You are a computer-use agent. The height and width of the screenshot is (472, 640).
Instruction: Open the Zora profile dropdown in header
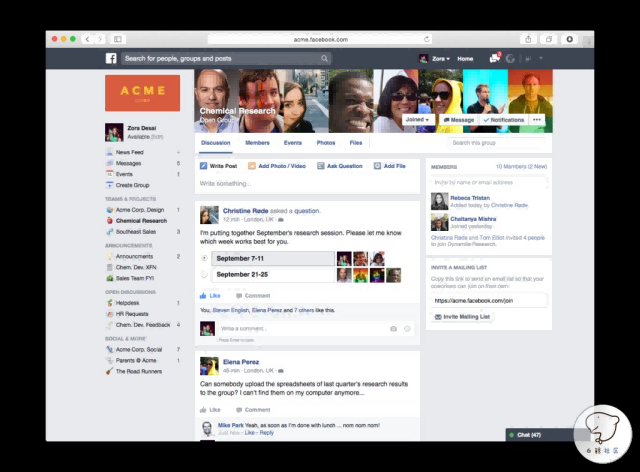pos(435,59)
